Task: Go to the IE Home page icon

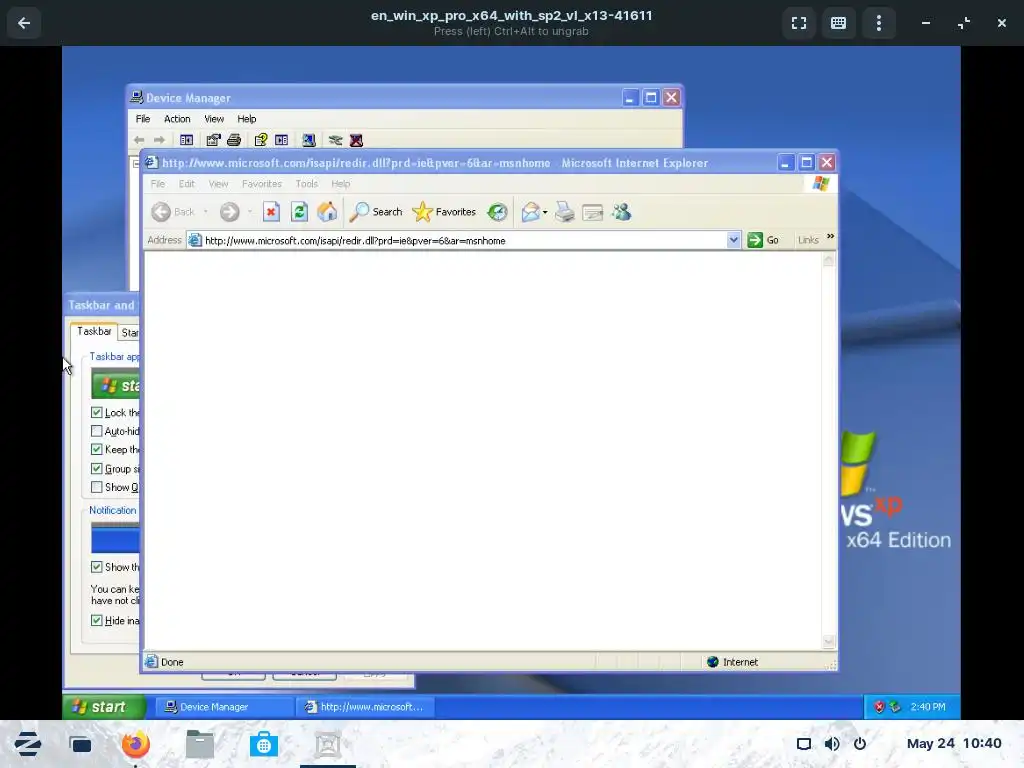Action: tap(327, 212)
